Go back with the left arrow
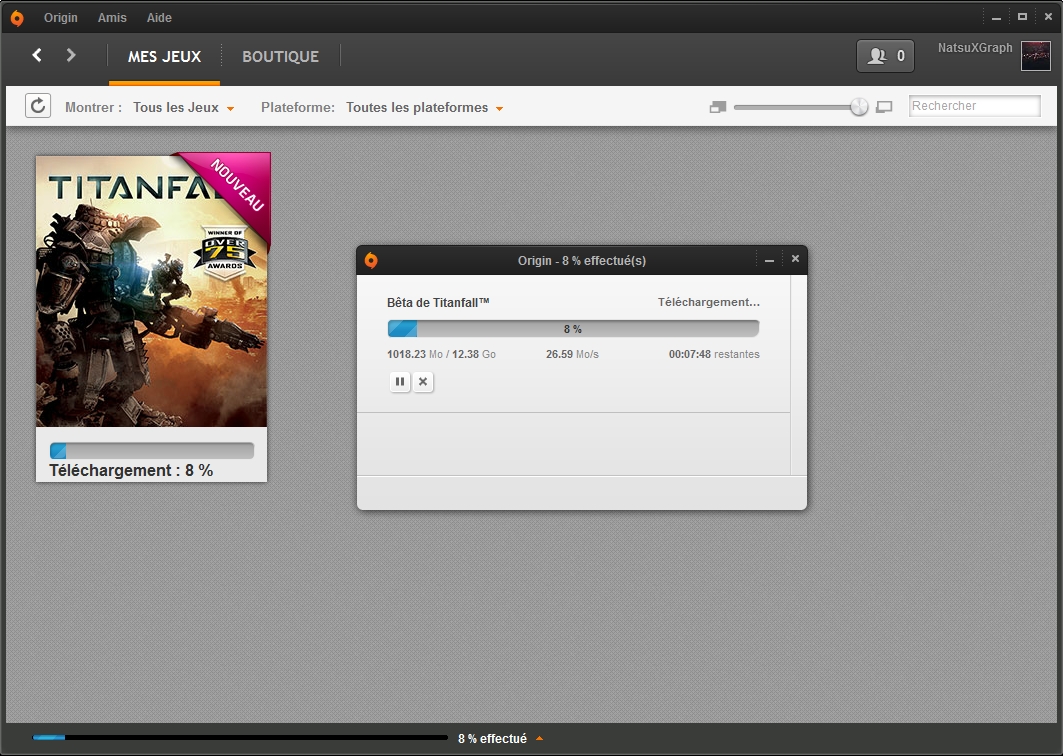This screenshot has height=756, width=1063. click(x=37, y=55)
